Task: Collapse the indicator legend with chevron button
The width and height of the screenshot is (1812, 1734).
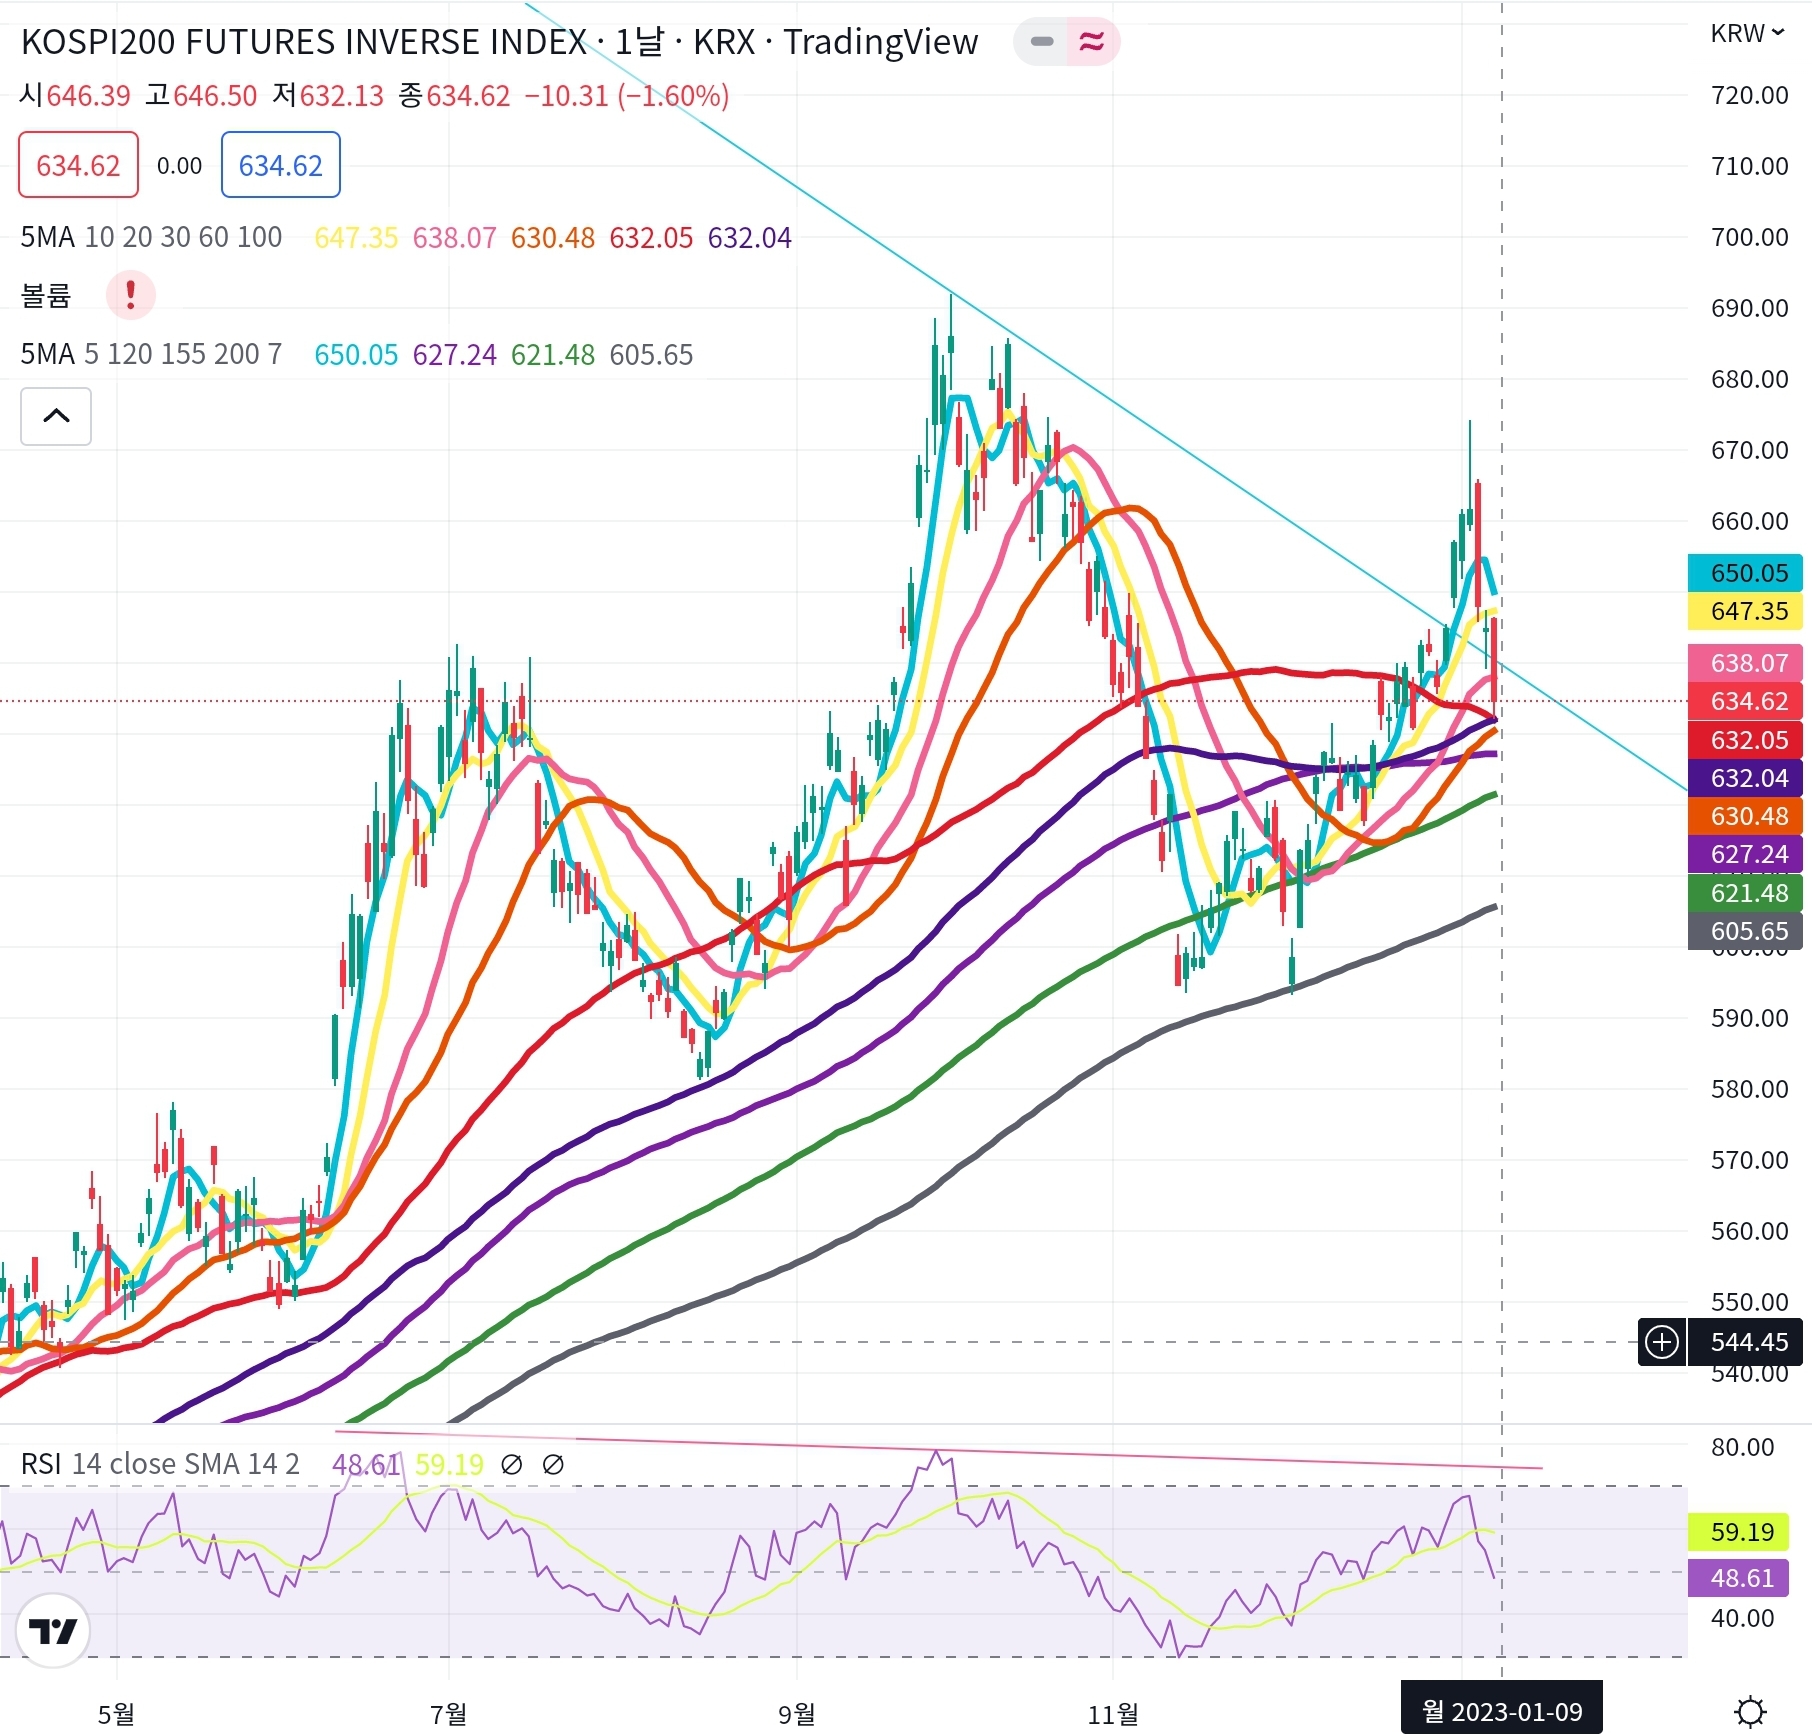Action: (56, 416)
